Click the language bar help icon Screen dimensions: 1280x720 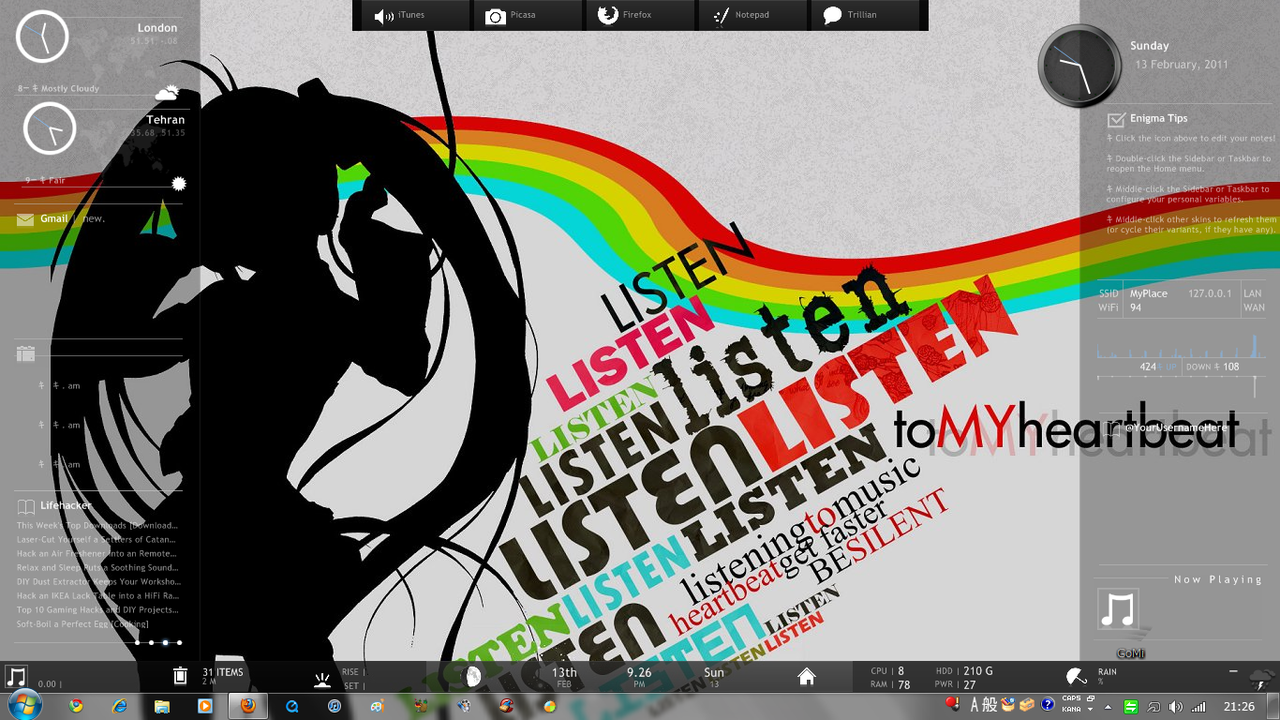[1047, 705]
